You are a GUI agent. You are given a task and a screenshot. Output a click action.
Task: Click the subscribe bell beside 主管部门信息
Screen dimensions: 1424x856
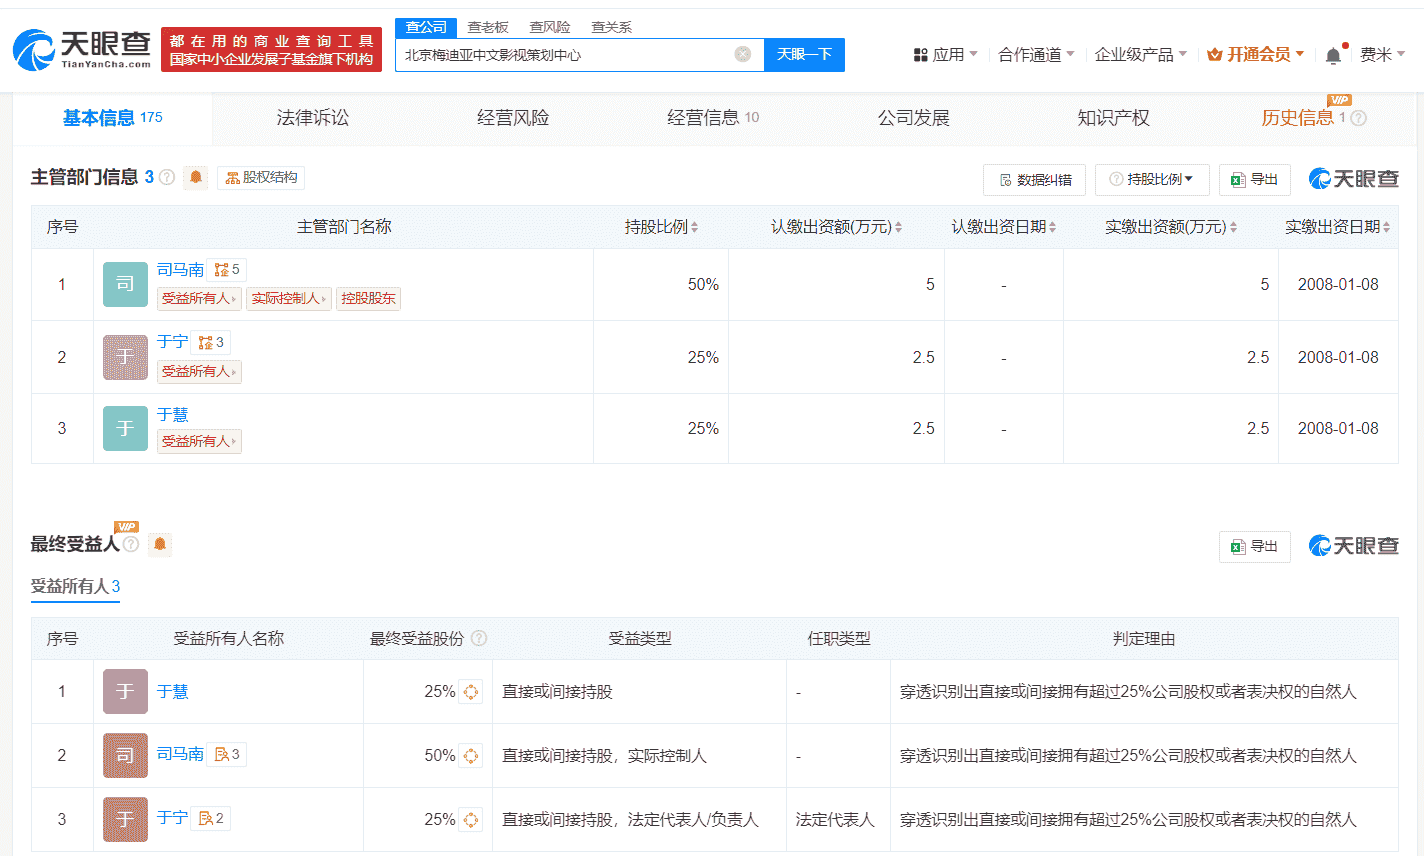coord(194,177)
